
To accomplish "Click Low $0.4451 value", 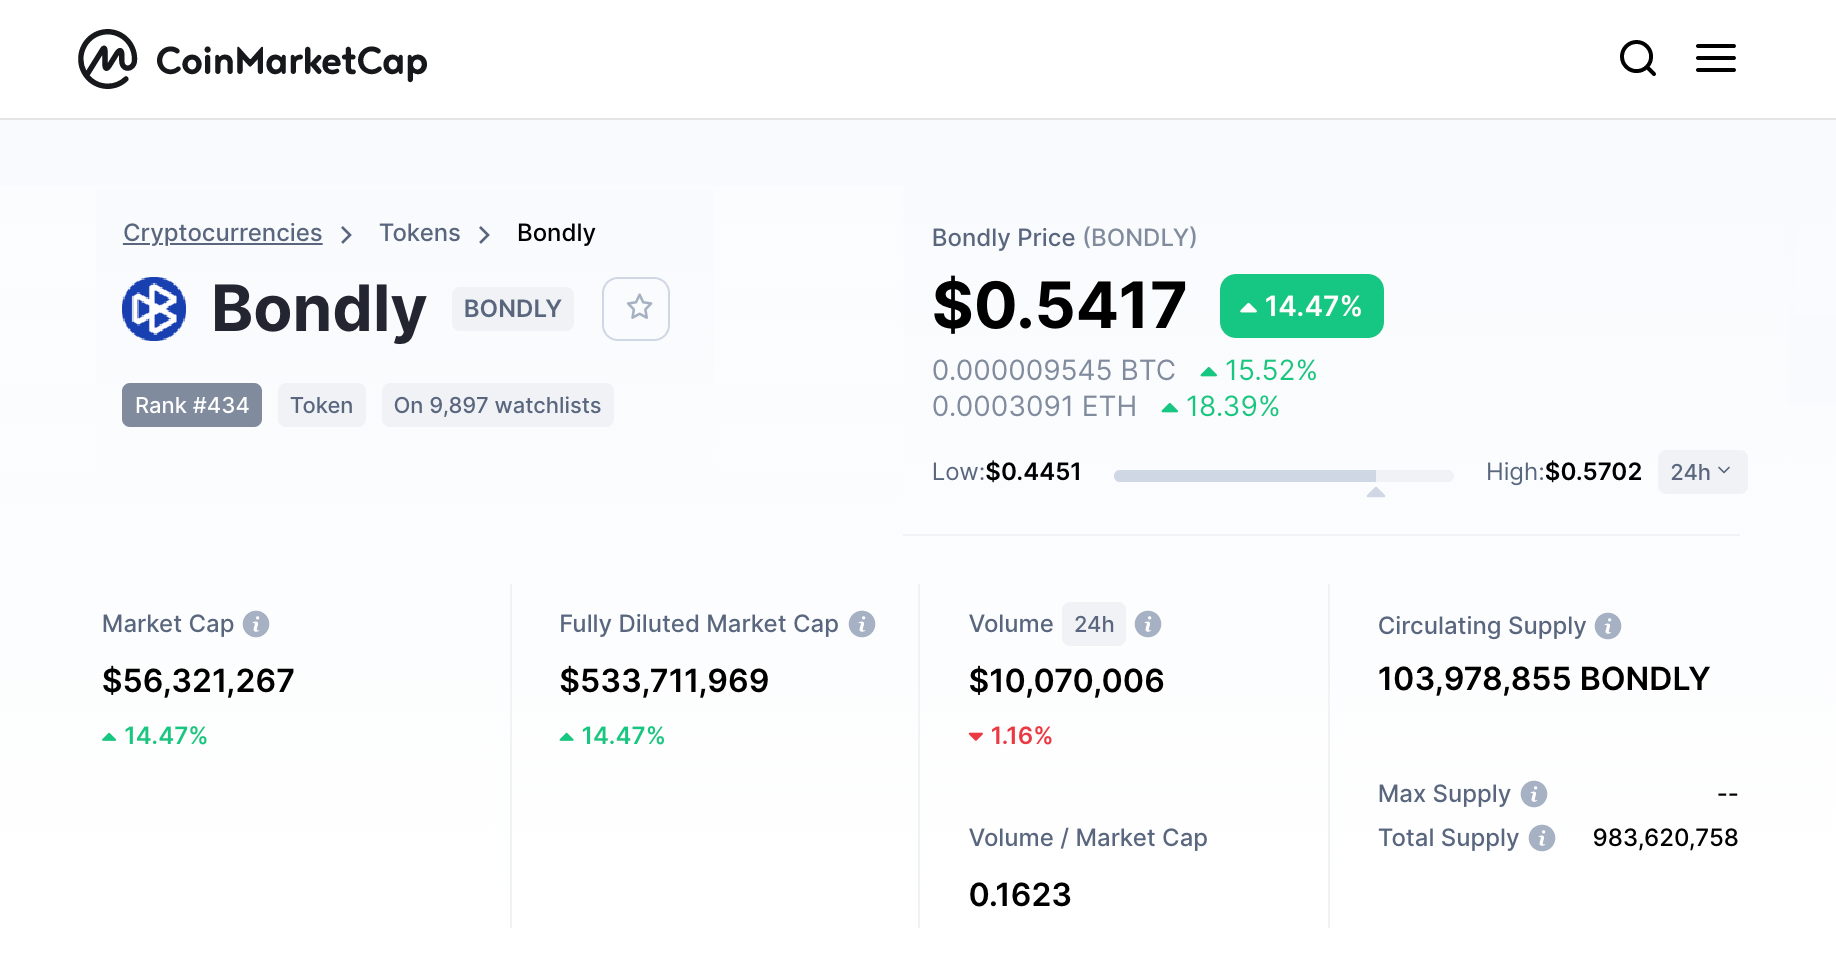I will [x=1034, y=472].
